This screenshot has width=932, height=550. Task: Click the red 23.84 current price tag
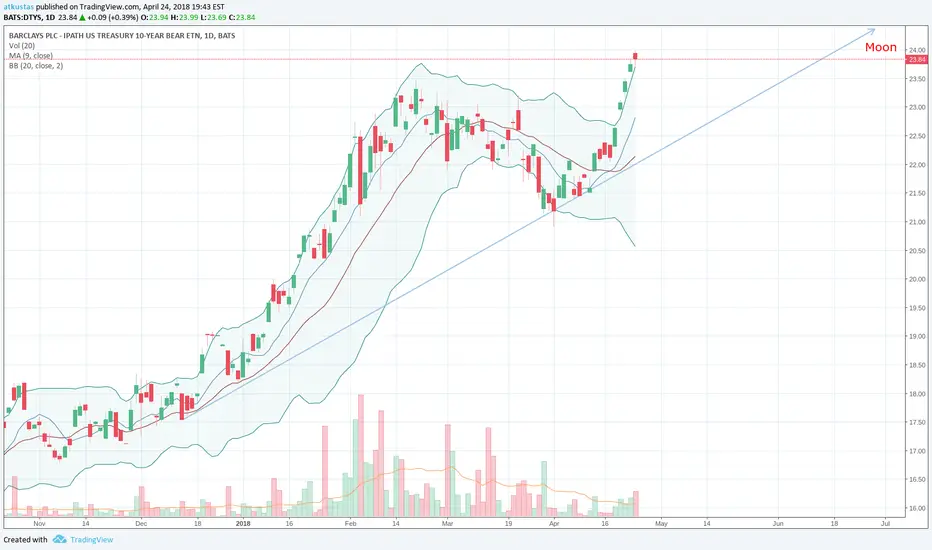pyautogui.click(x=917, y=59)
